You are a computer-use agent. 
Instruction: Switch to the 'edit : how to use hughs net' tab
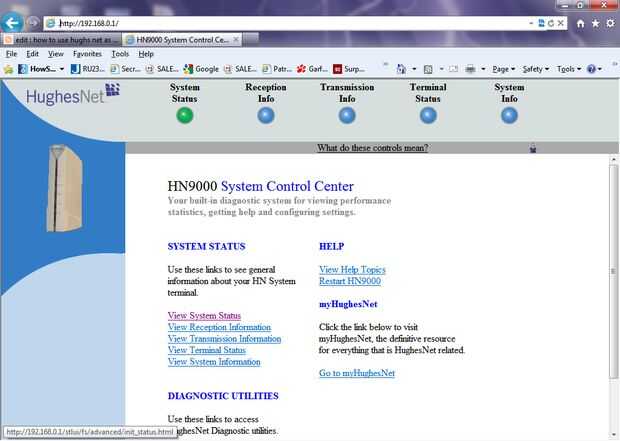62,40
